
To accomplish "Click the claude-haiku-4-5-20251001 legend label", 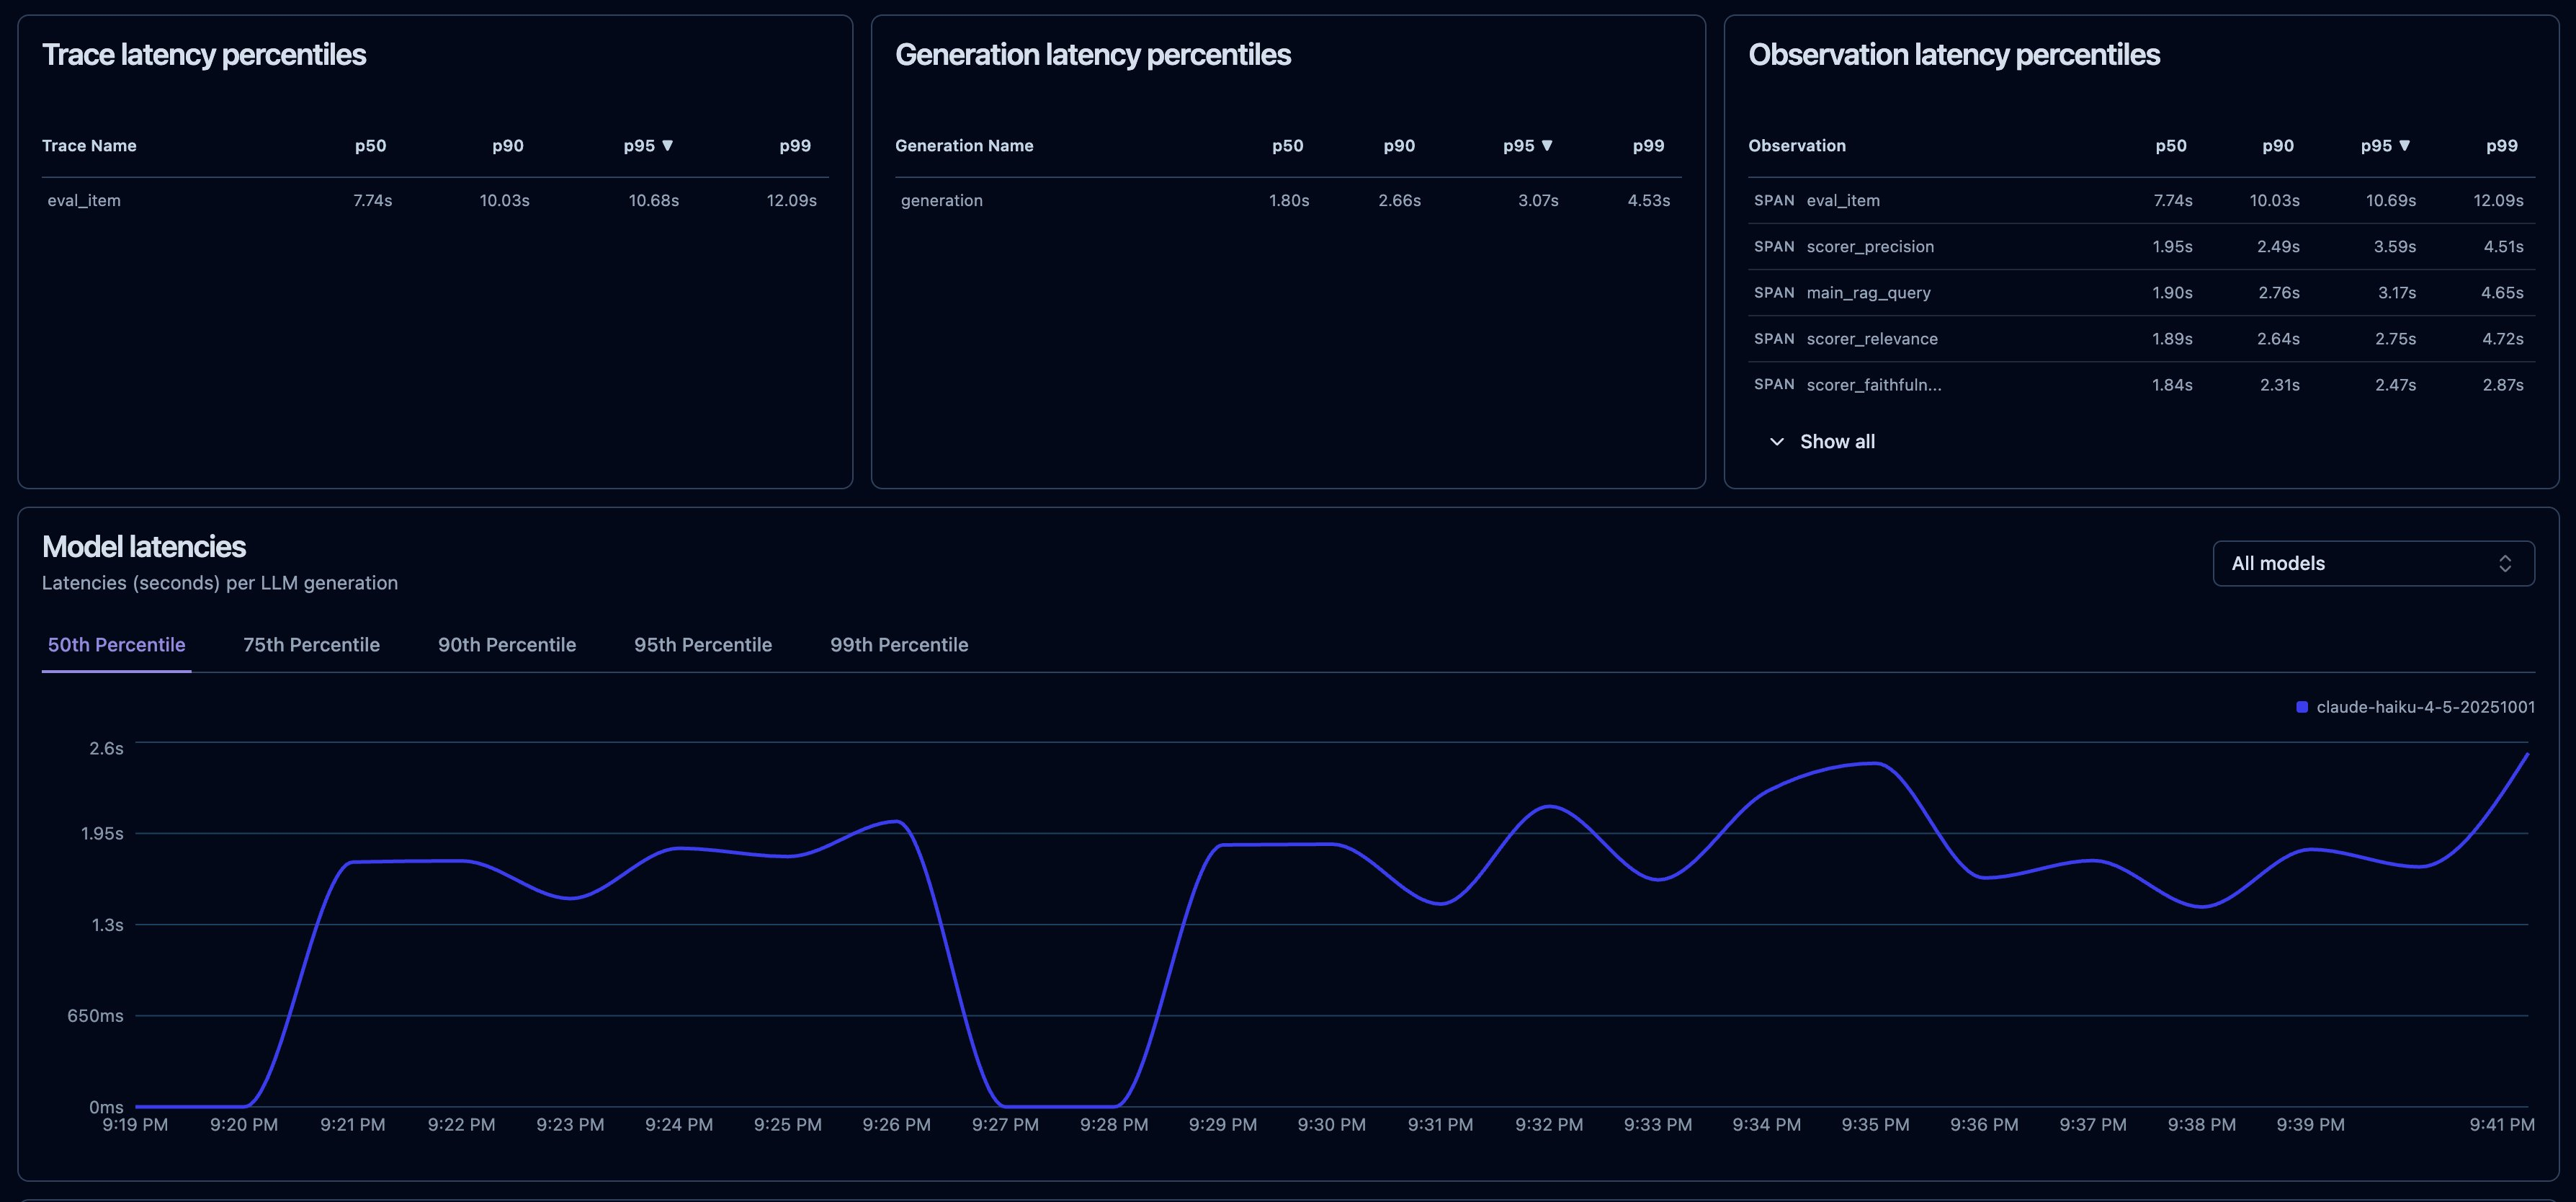I will point(2425,707).
